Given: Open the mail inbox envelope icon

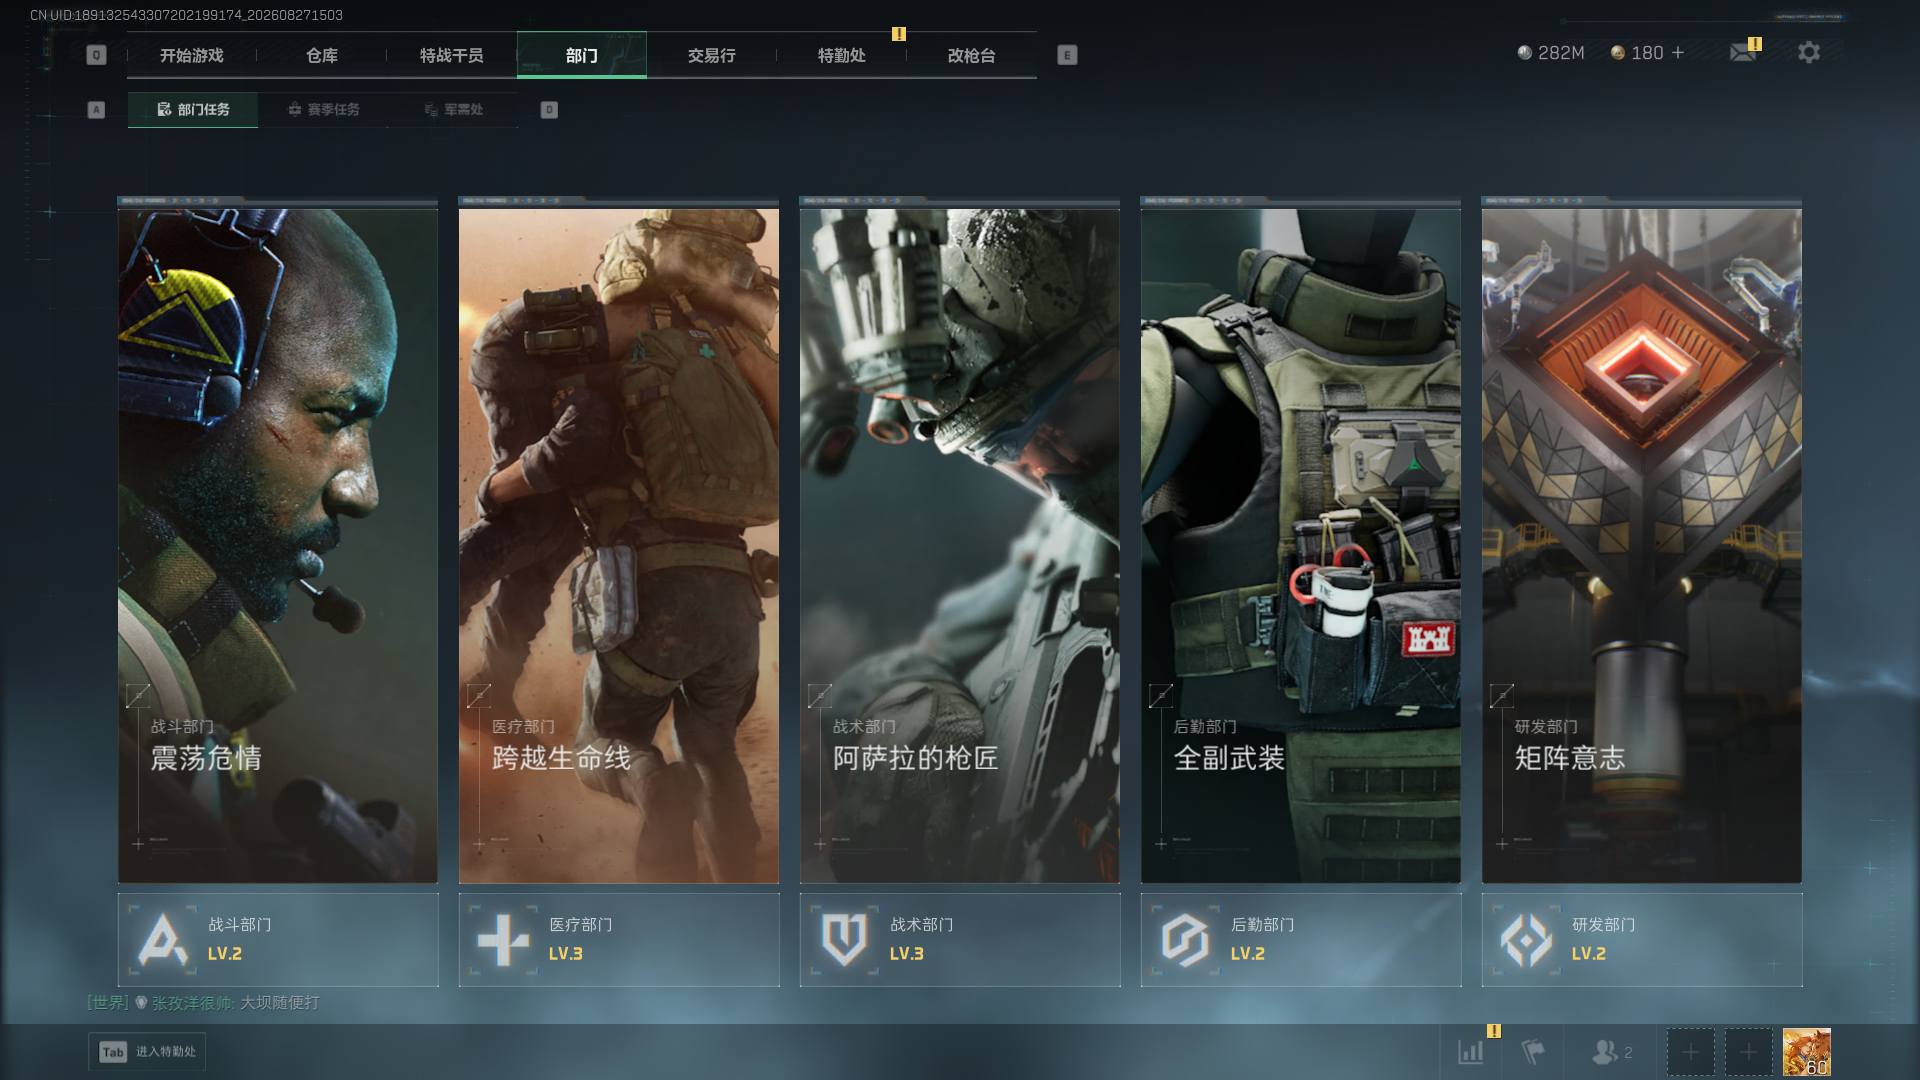Looking at the screenshot, I should tap(1743, 52).
